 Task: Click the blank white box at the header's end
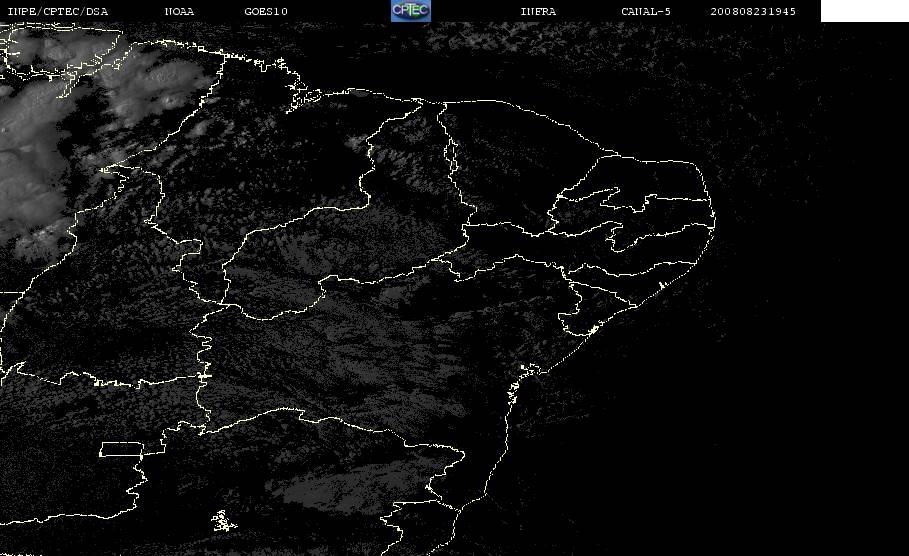[x=864, y=11]
